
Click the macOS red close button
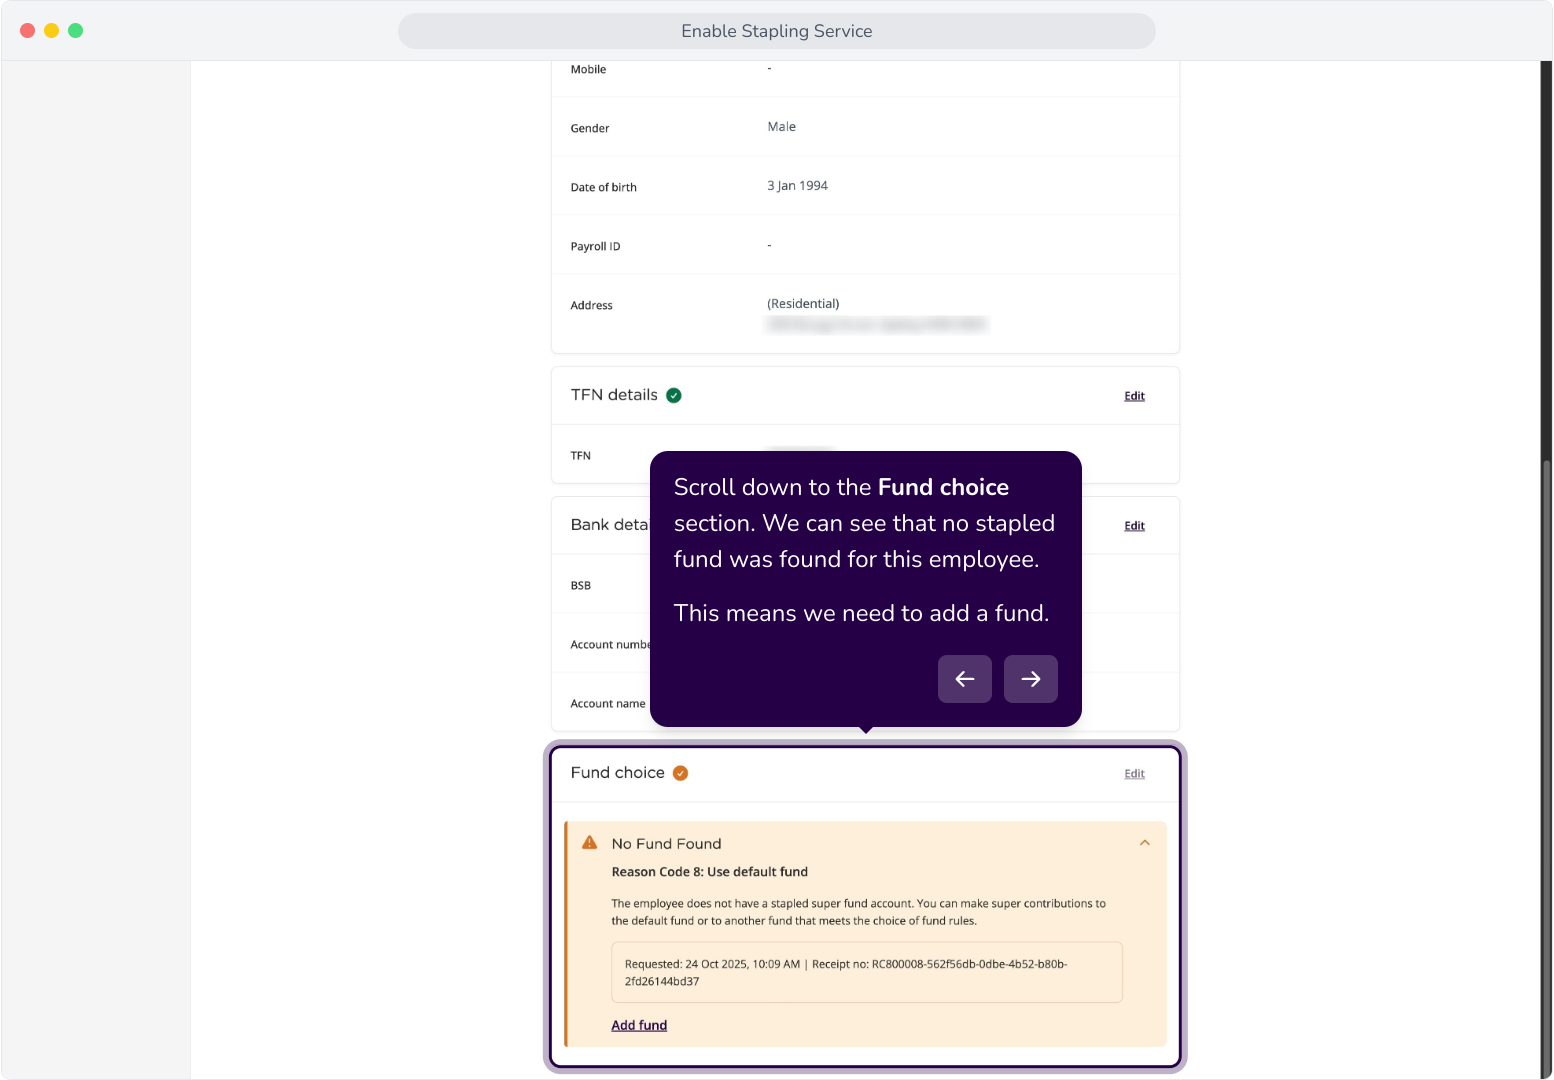(x=27, y=31)
